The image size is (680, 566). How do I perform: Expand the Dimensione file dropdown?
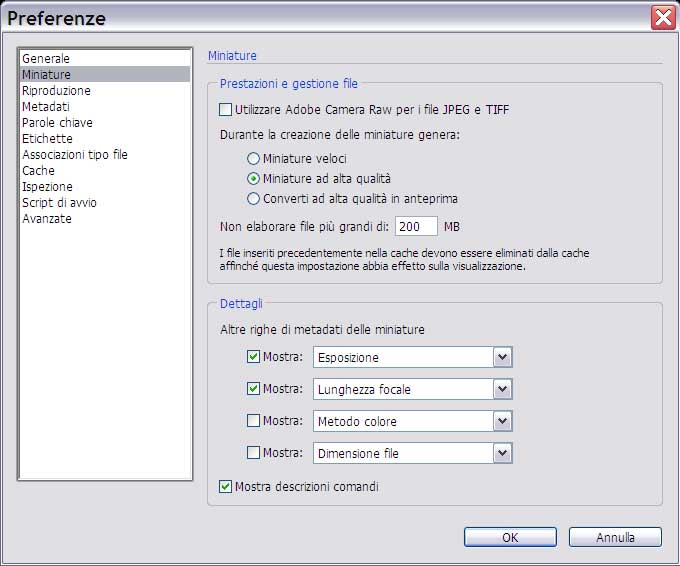coord(502,453)
